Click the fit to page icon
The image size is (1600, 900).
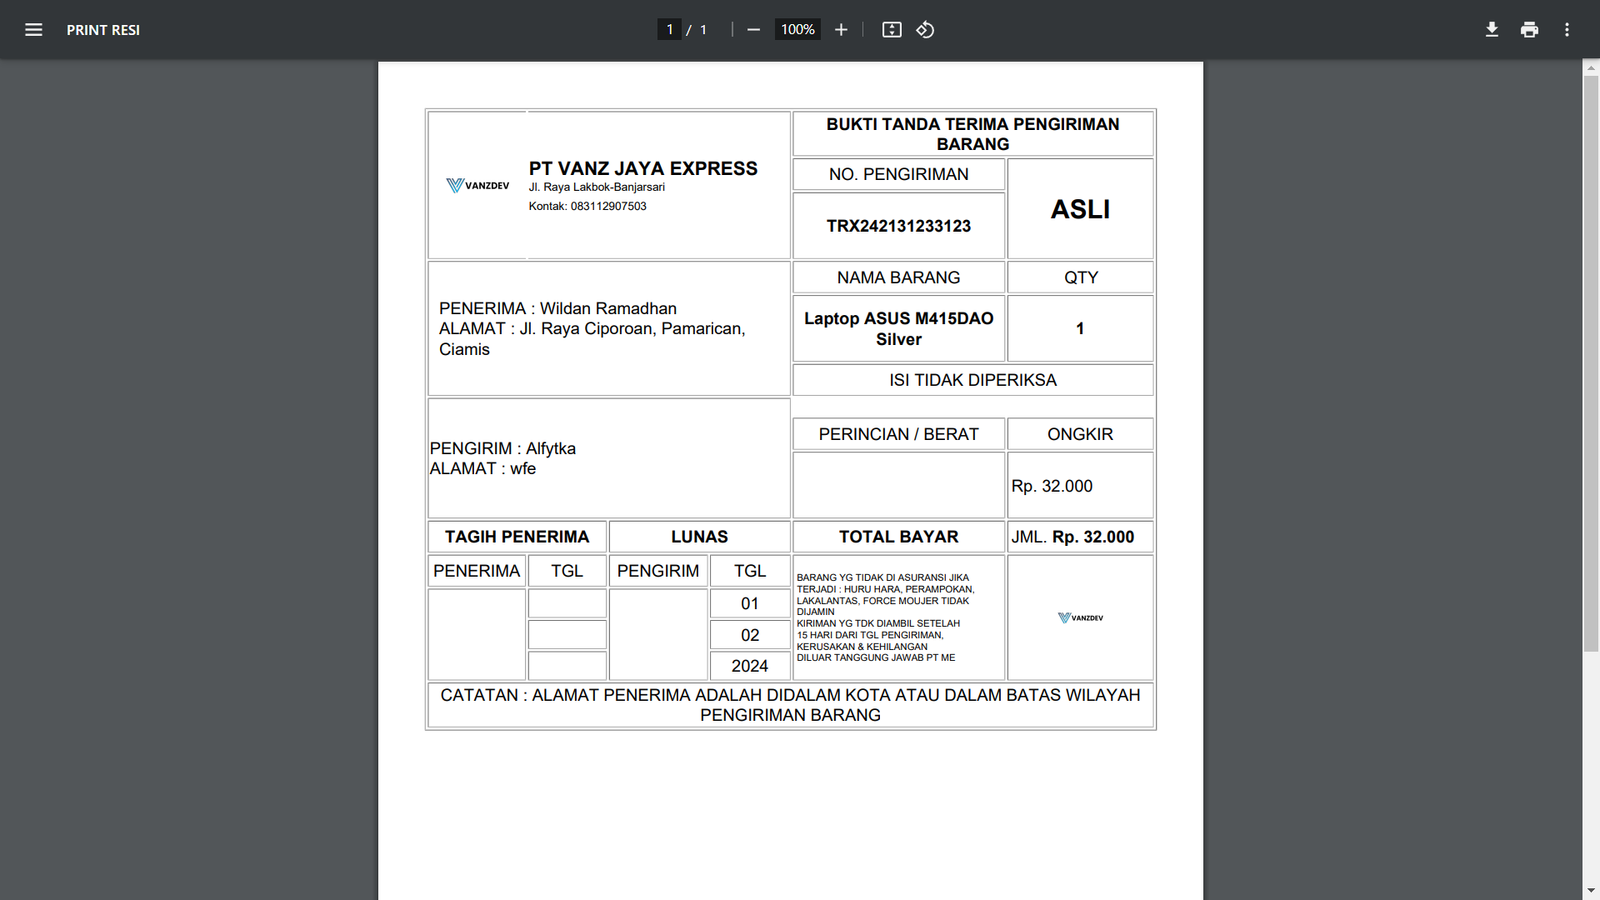pos(891,30)
